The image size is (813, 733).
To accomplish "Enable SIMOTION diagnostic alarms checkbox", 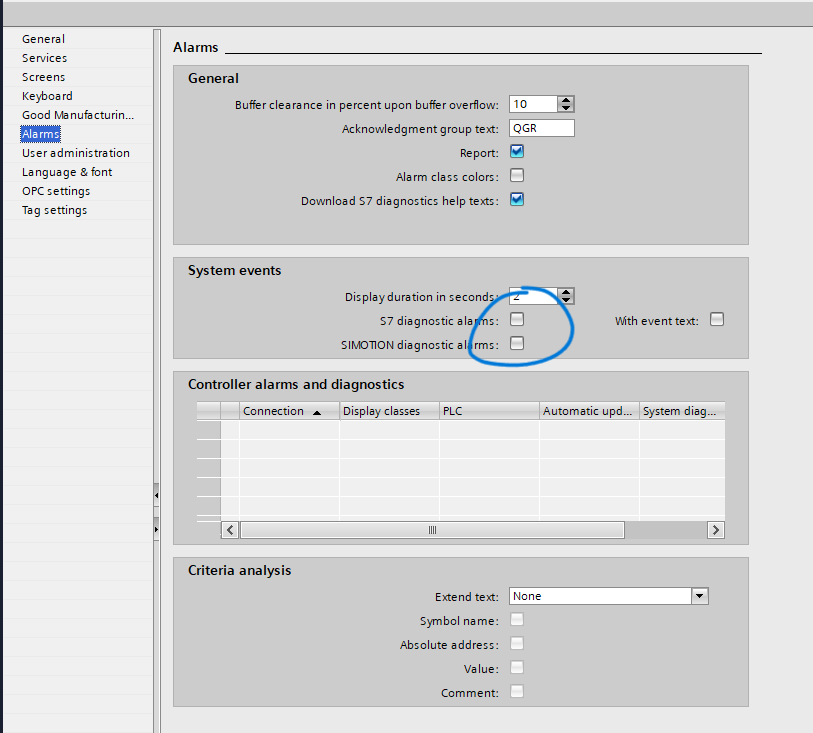I will coord(517,343).
